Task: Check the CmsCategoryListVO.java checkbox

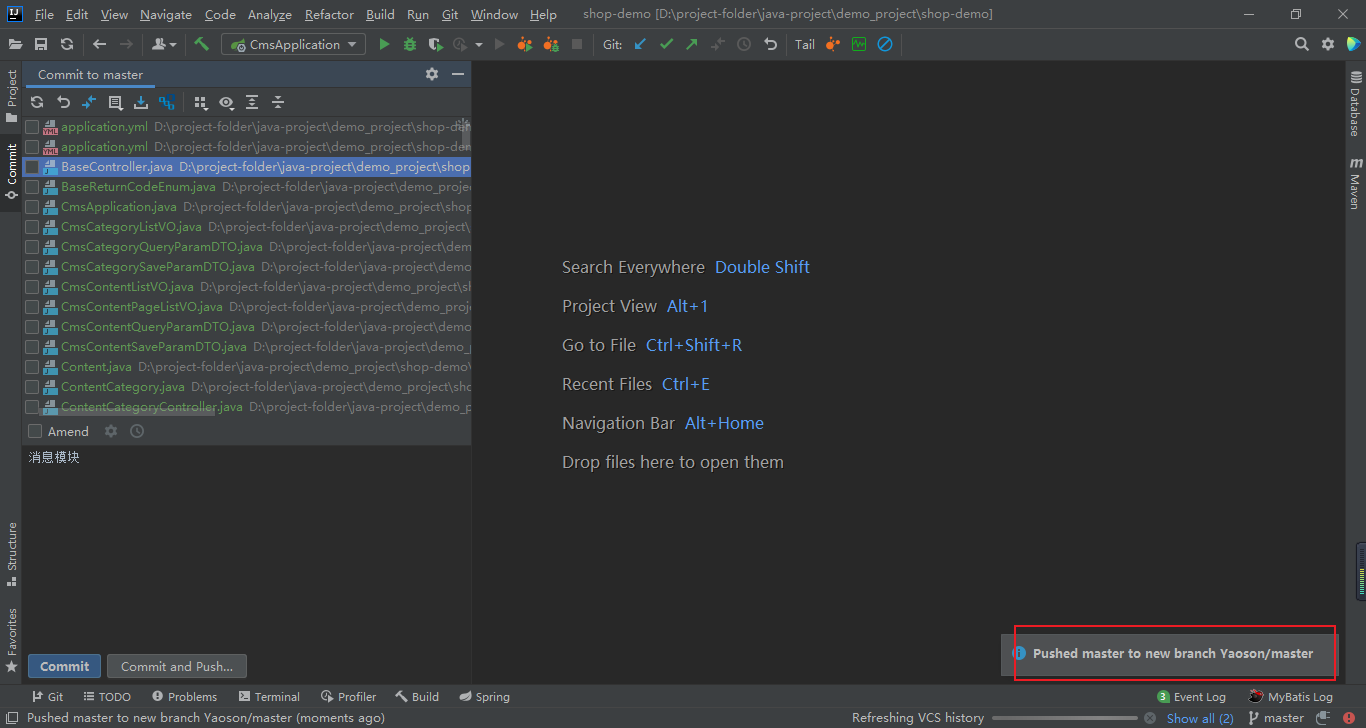Action: pos(32,227)
